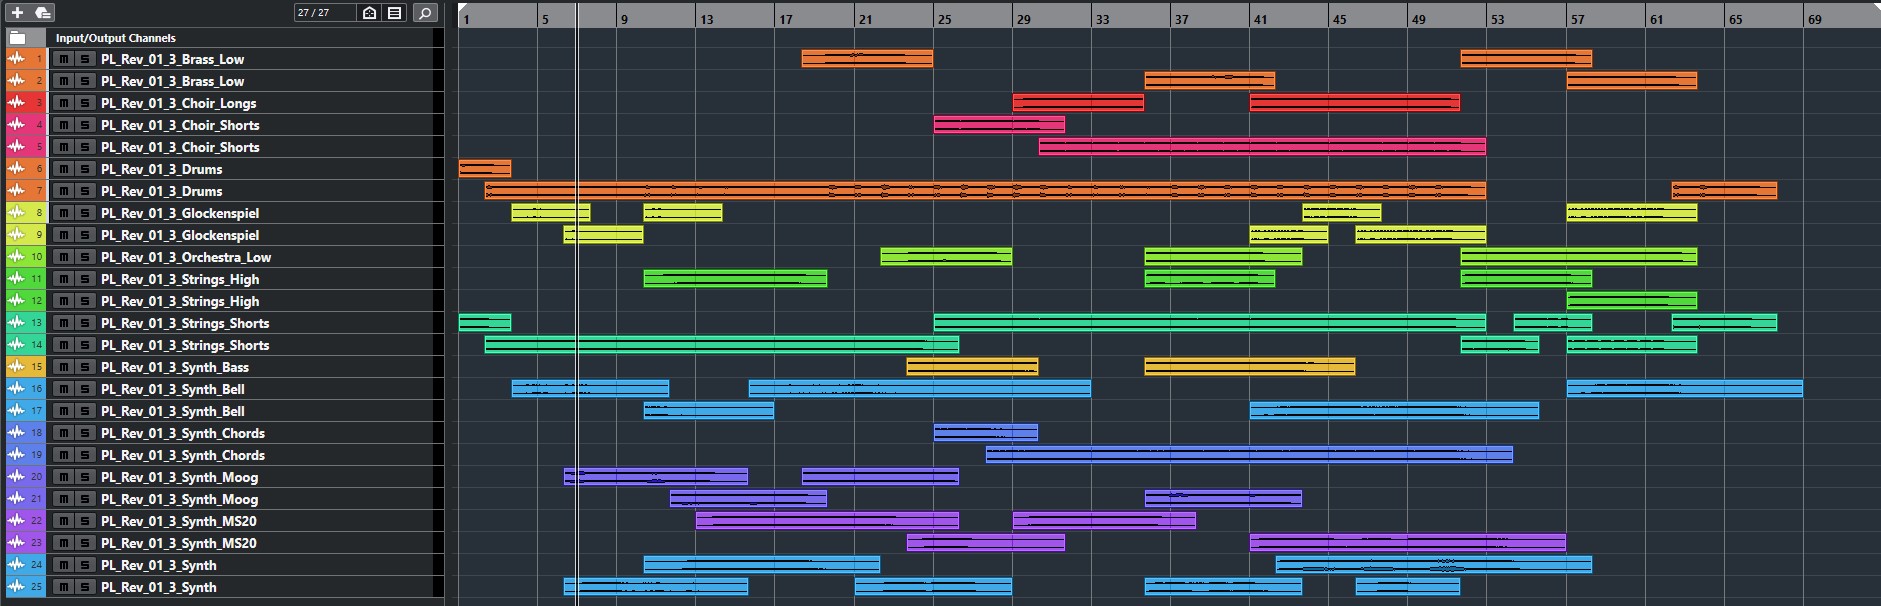Image resolution: width=1881 pixels, height=606 pixels.
Task: Click the purple color strip of track 22
Action: pyautogui.click(x=38, y=521)
